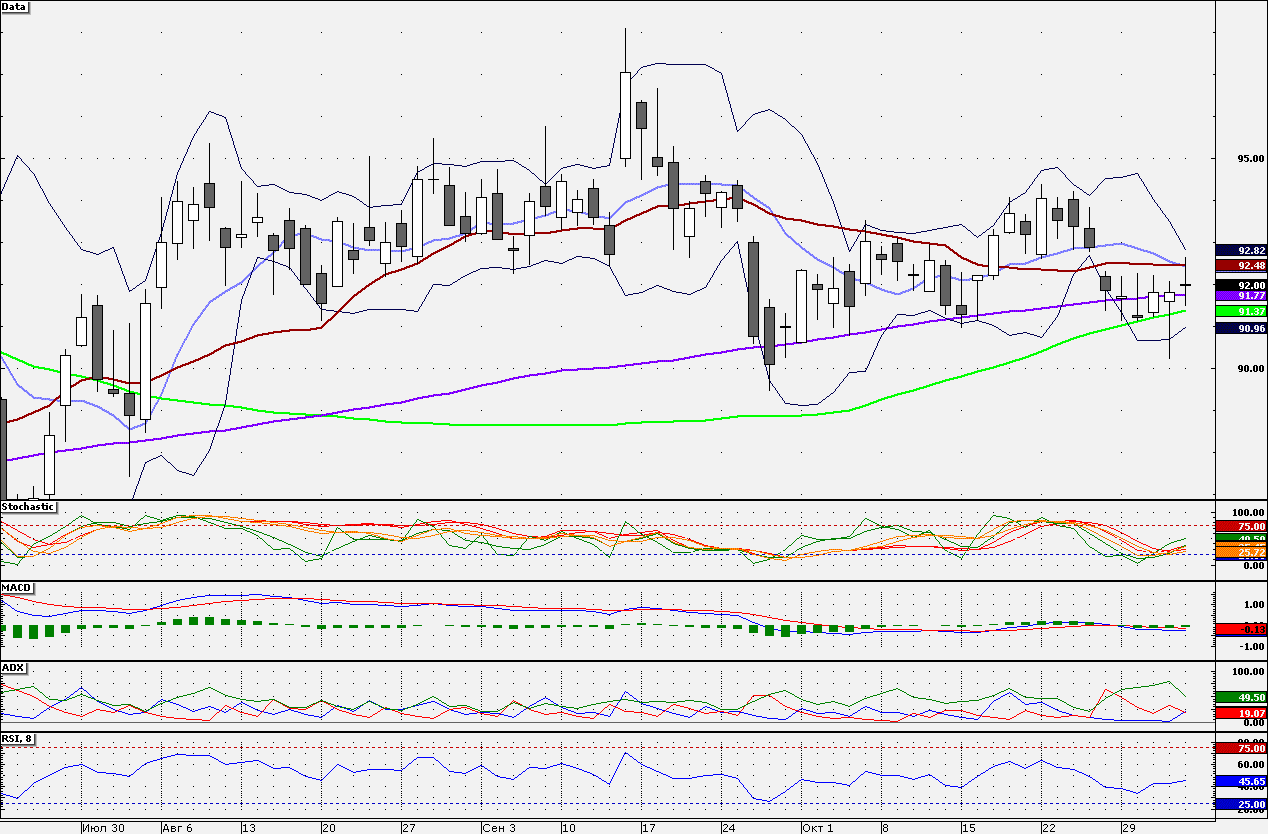
Task: Click the Июл 30 date label
Action: (x=104, y=828)
